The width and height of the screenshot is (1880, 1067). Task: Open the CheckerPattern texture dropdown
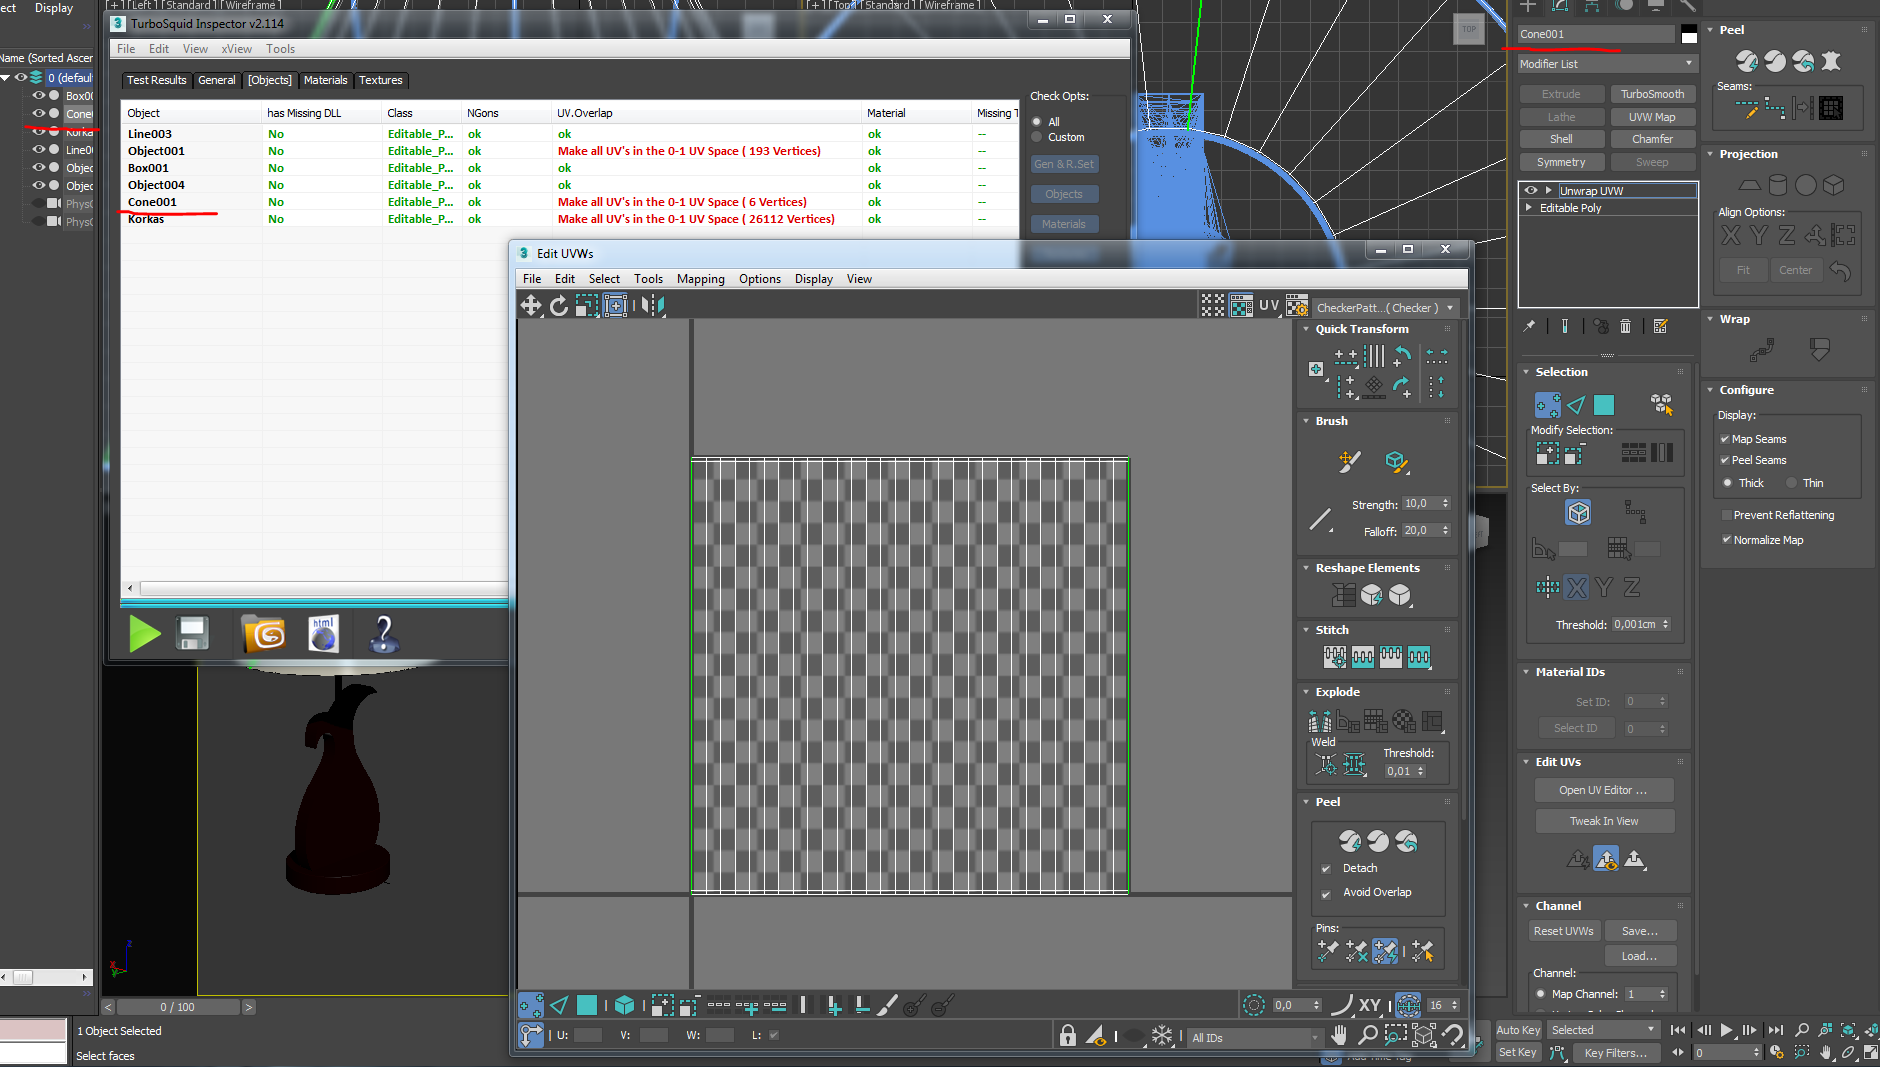(x=1385, y=308)
